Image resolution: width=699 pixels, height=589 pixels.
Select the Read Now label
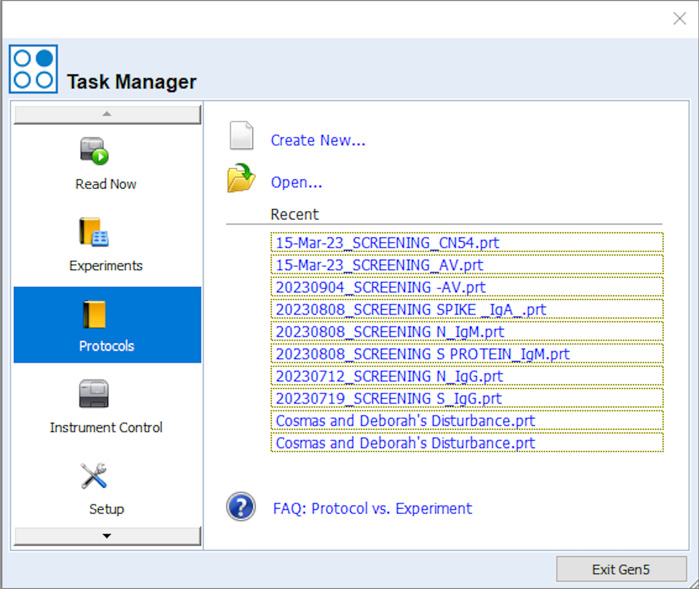pos(106,184)
